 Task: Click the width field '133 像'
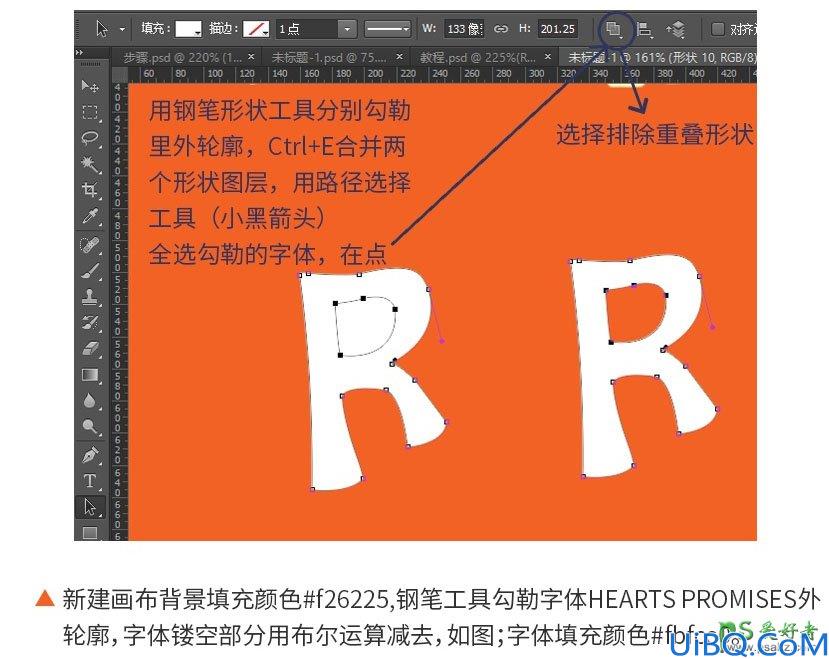point(464,29)
